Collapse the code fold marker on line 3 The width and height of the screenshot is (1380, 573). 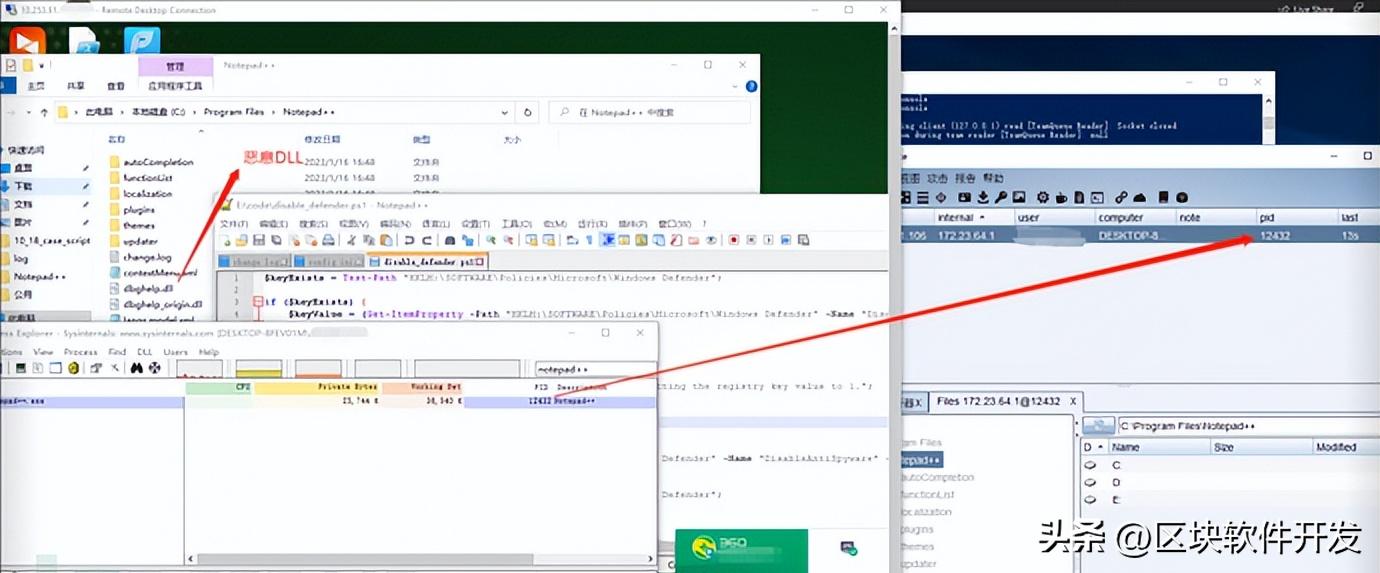pyautogui.click(x=257, y=301)
